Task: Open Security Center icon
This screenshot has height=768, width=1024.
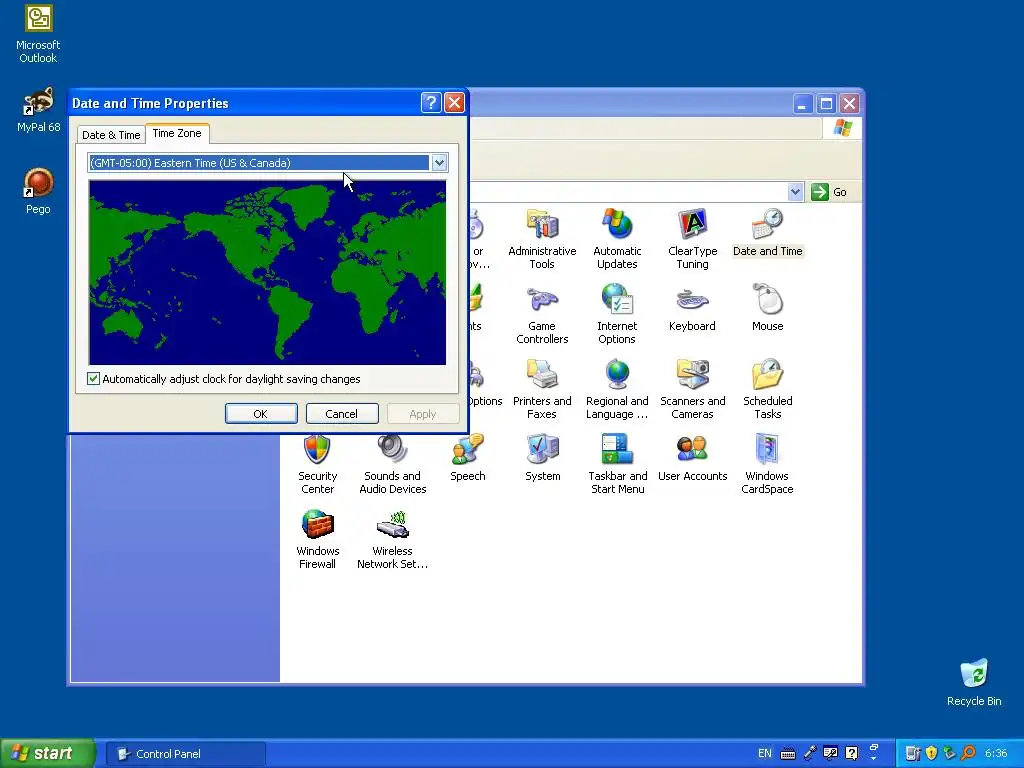Action: coord(317,464)
